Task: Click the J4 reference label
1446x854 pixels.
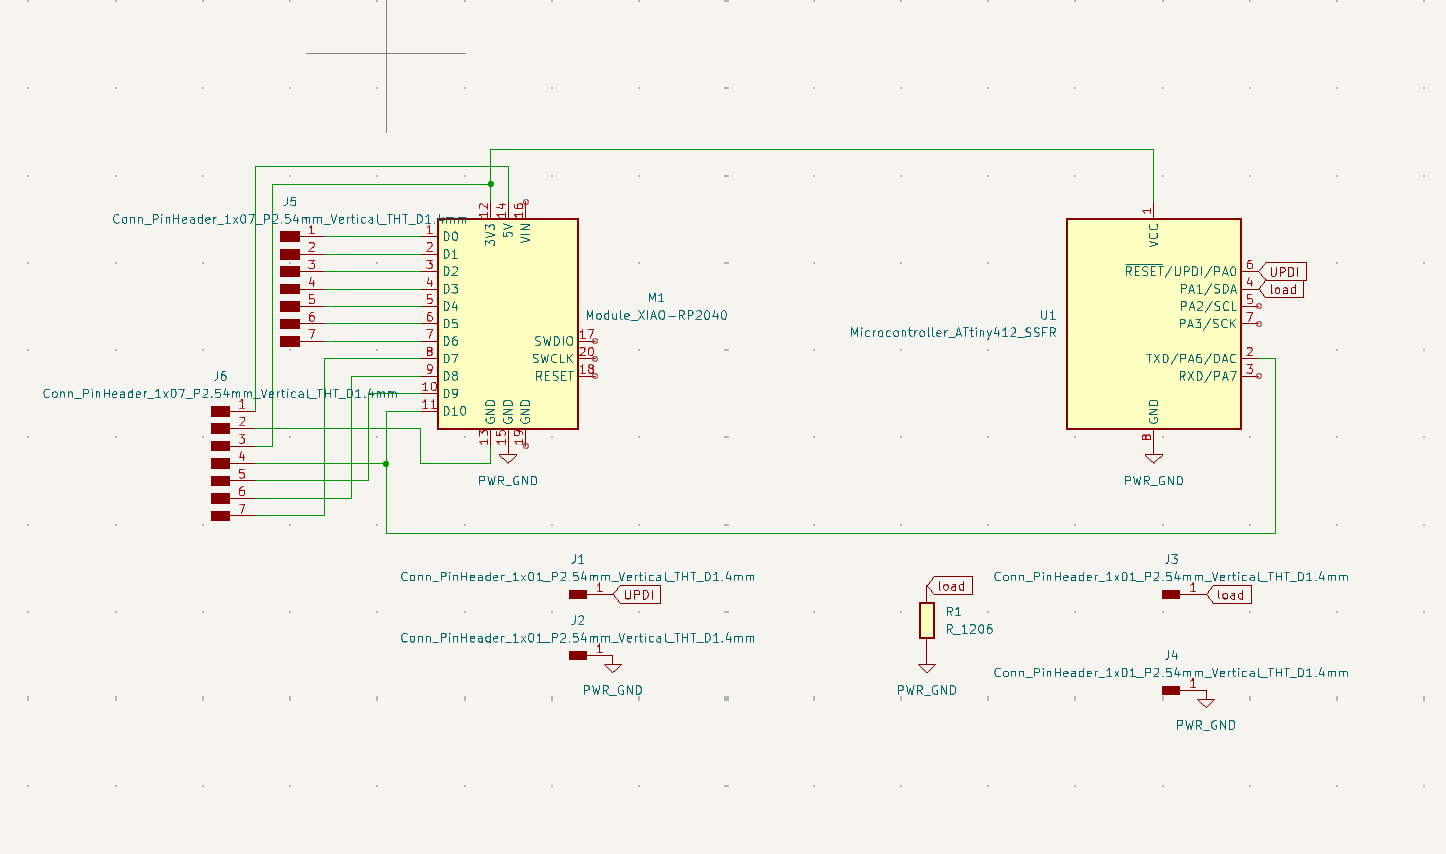Action: [x=1171, y=655]
